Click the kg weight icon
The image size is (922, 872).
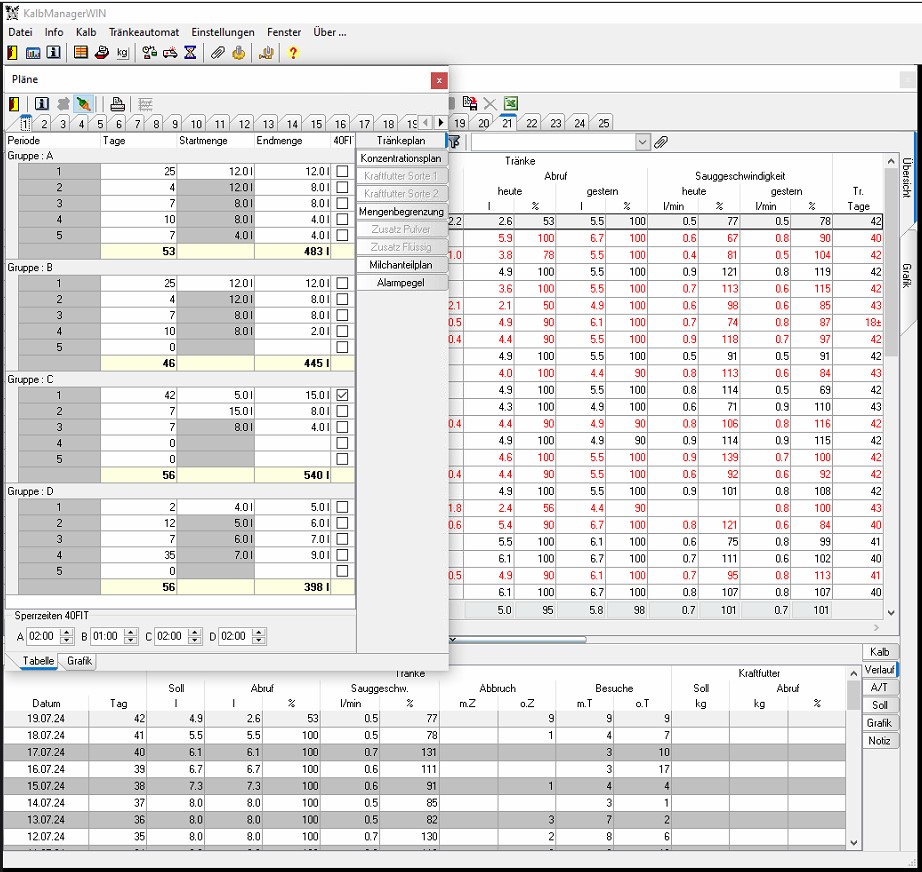point(122,53)
